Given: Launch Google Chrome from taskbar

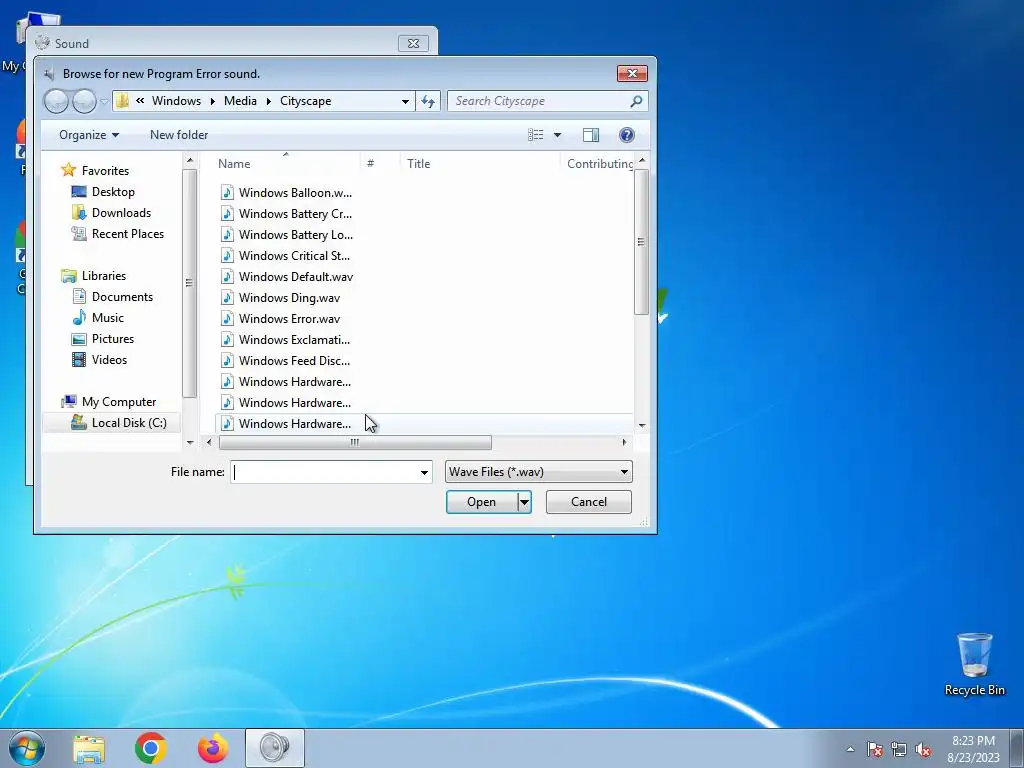Looking at the screenshot, I should point(151,748).
